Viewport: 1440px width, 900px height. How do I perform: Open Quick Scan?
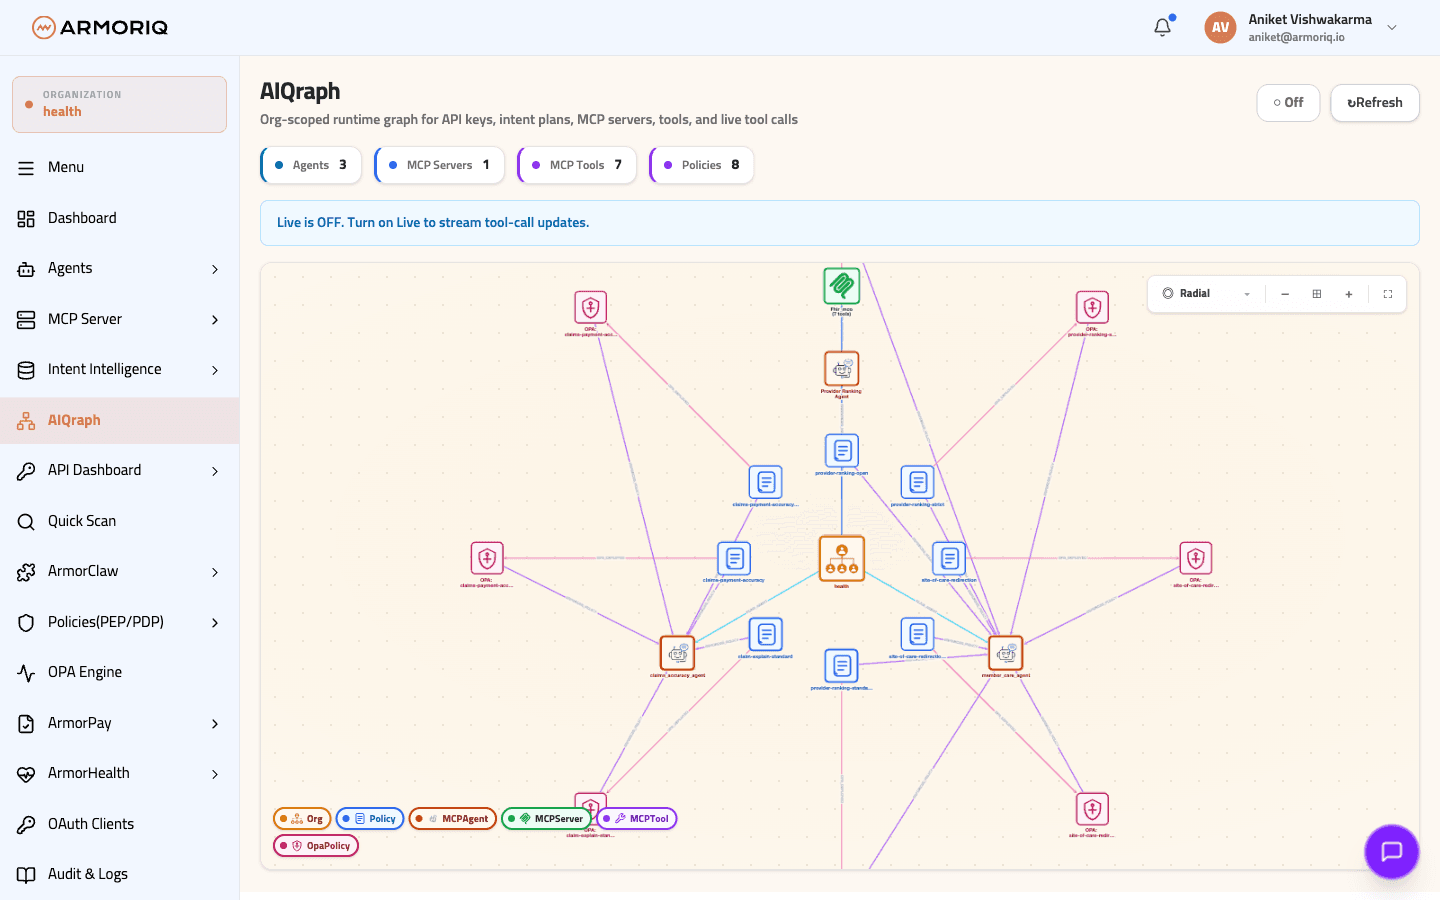[x=119, y=521]
